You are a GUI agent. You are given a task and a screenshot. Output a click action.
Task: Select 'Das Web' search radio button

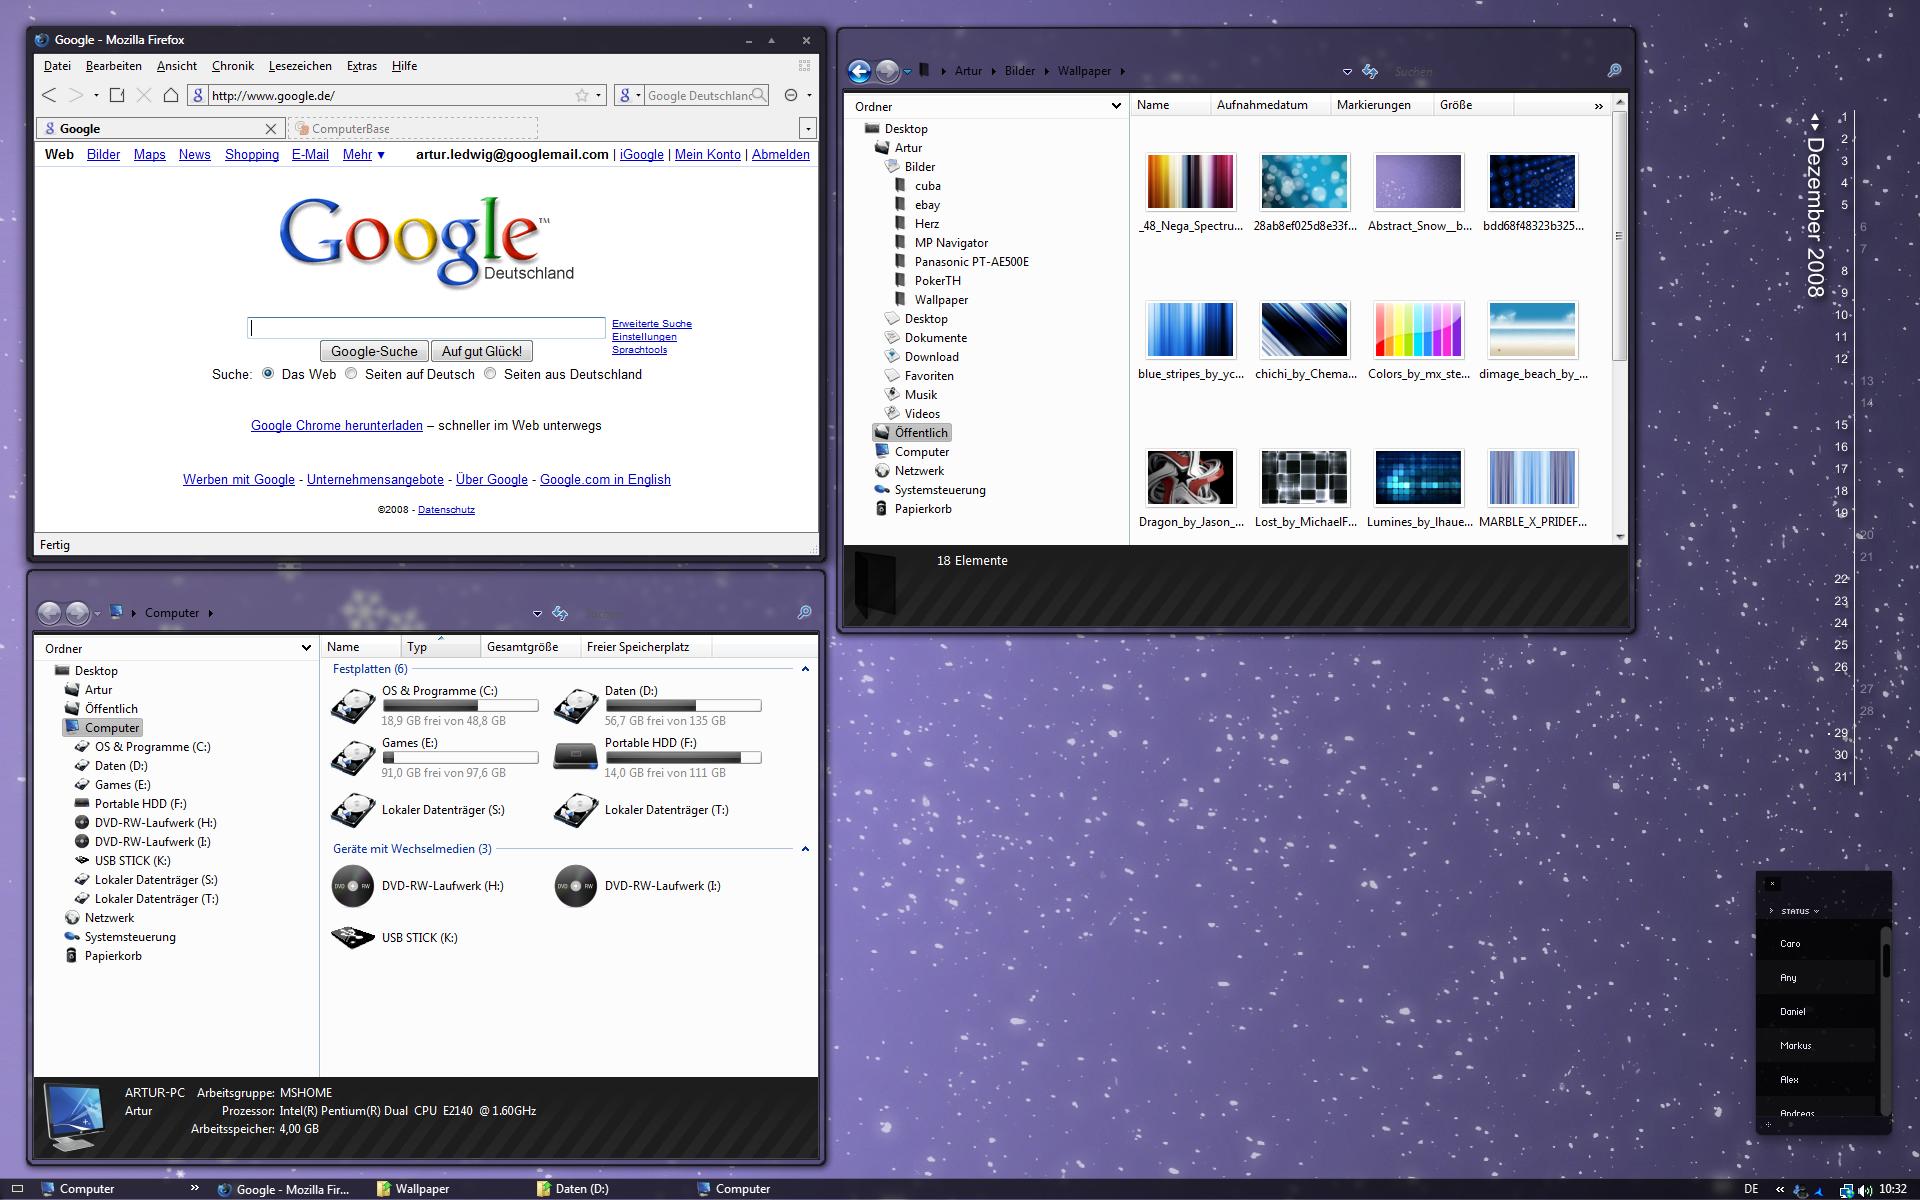(268, 373)
